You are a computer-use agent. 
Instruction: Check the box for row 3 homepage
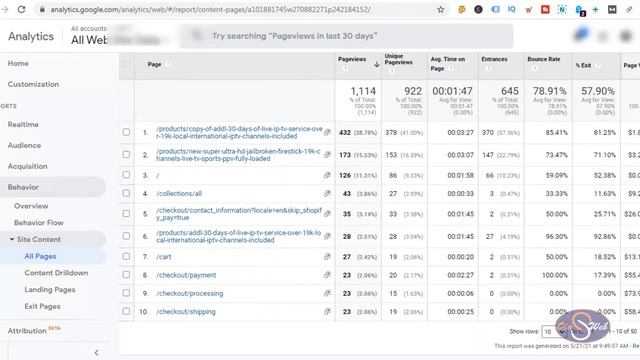[x=127, y=175]
